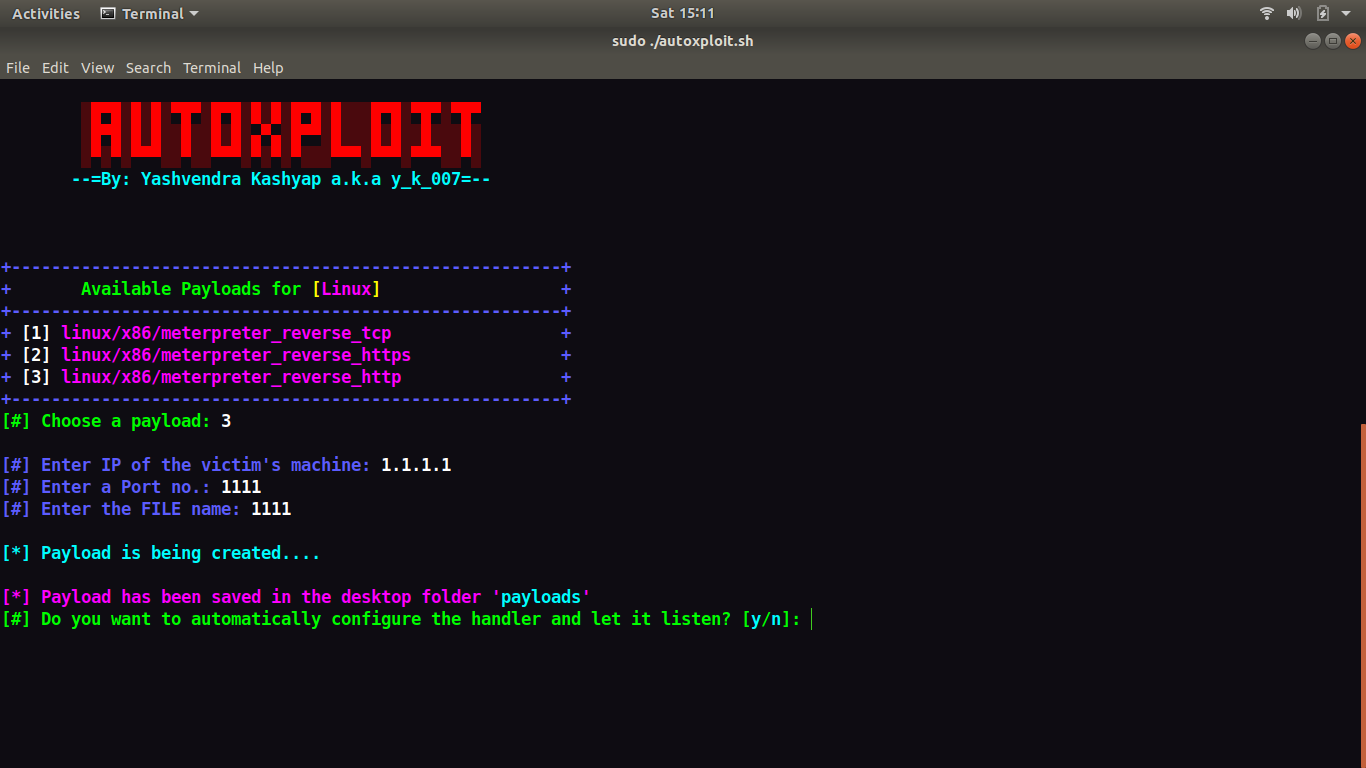Open the Search menu
1366x768 pixels.
pyautogui.click(x=148, y=68)
